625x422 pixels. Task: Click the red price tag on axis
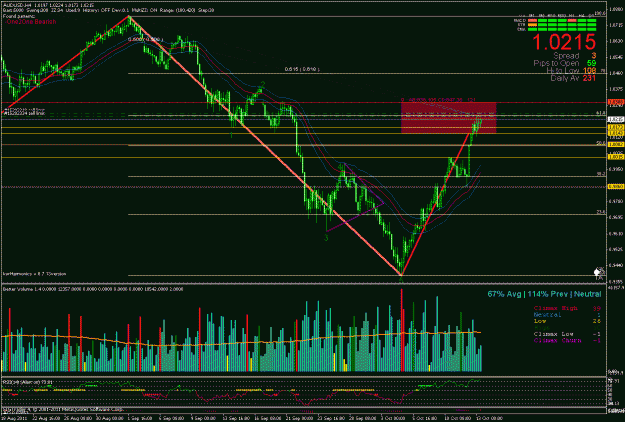point(615,102)
